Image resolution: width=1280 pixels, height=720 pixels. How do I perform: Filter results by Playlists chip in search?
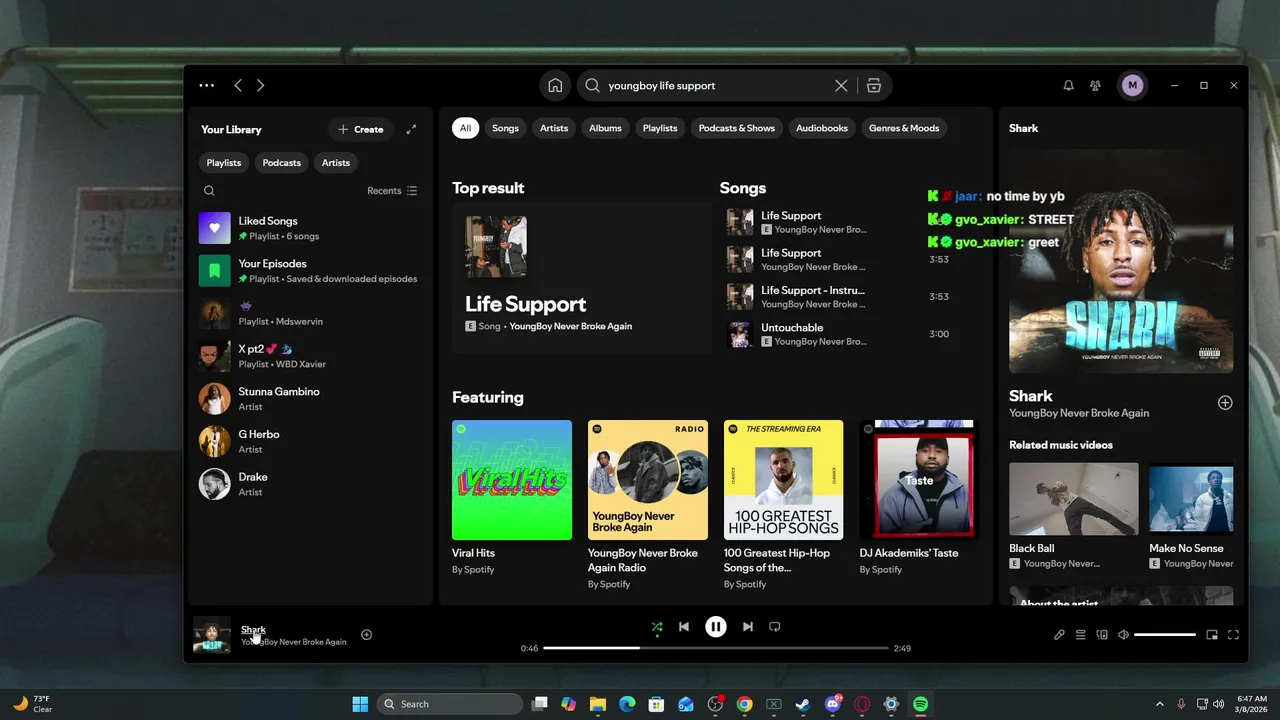coord(660,128)
